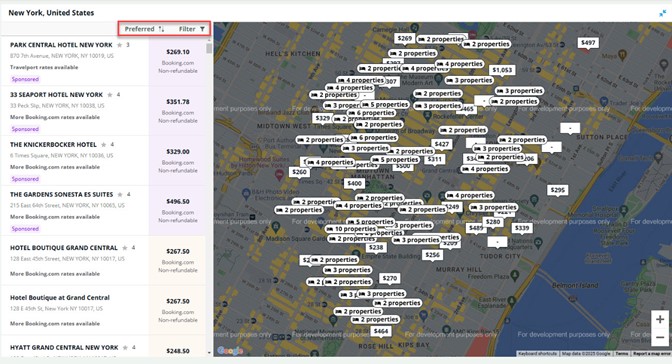This screenshot has height=364, width=672.
Task: Click the funnel icon next to Filter
Action: (x=202, y=29)
